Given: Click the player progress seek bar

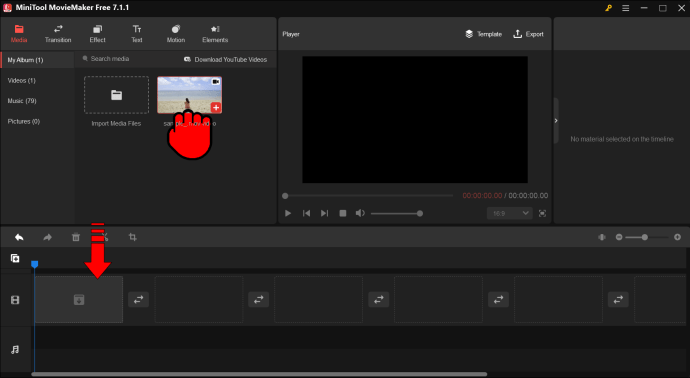Looking at the screenshot, I should (x=368, y=196).
